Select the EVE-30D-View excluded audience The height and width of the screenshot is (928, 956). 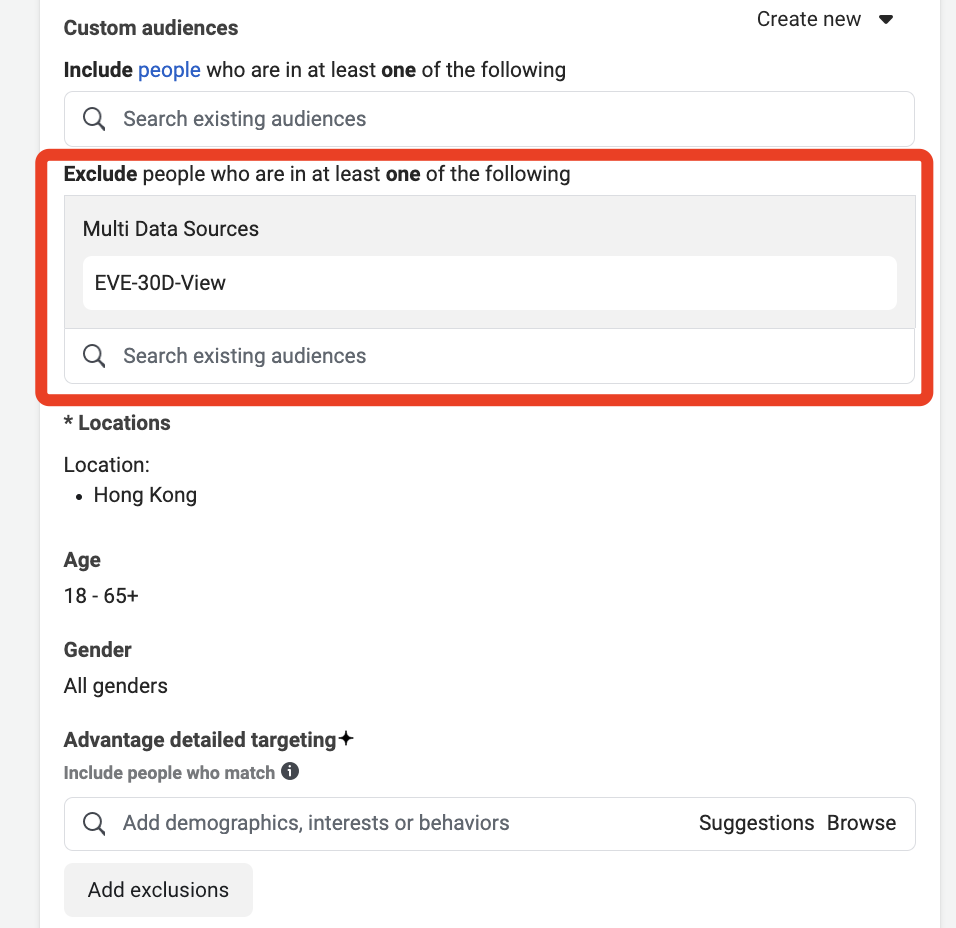coord(490,283)
